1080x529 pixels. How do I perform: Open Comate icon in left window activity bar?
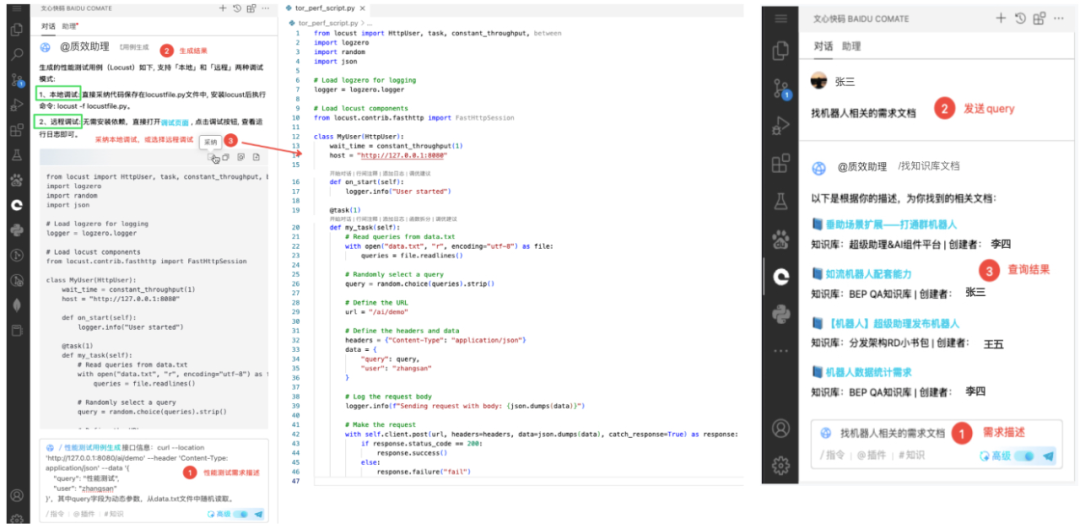(x=17, y=205)
